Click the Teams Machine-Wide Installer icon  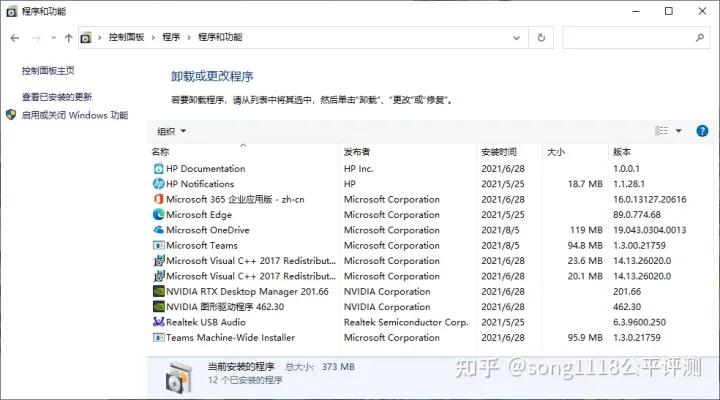[x=158, y=338]
